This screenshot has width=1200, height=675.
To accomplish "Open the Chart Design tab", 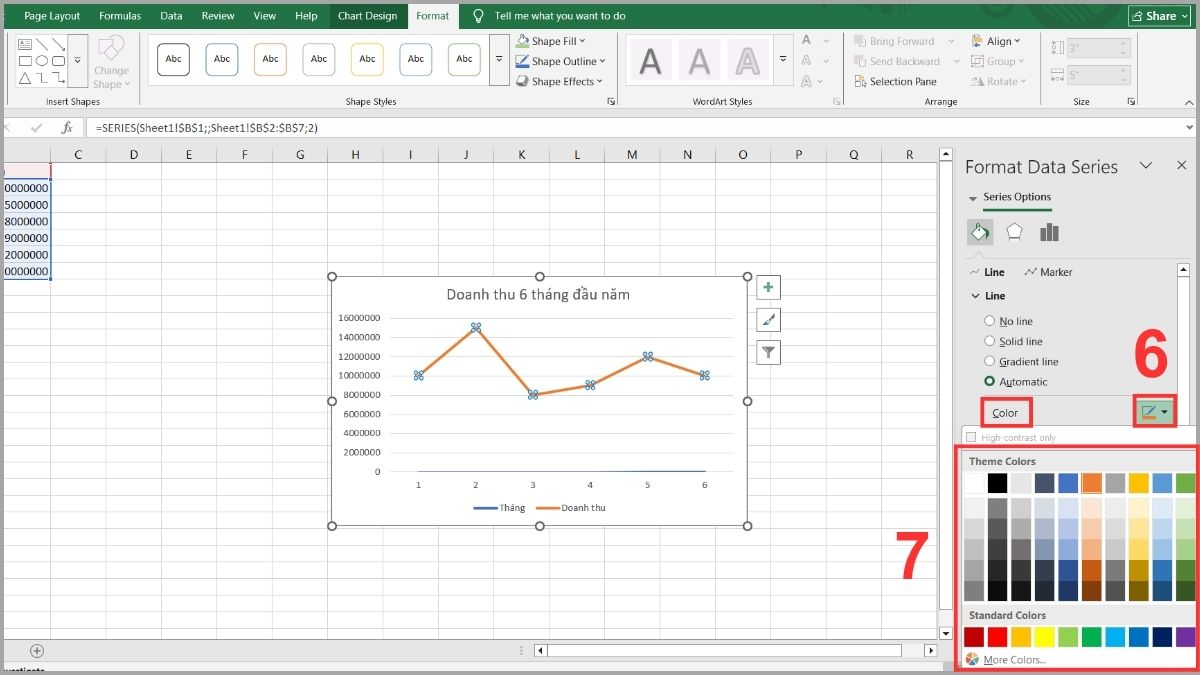I will coord(368,16).
